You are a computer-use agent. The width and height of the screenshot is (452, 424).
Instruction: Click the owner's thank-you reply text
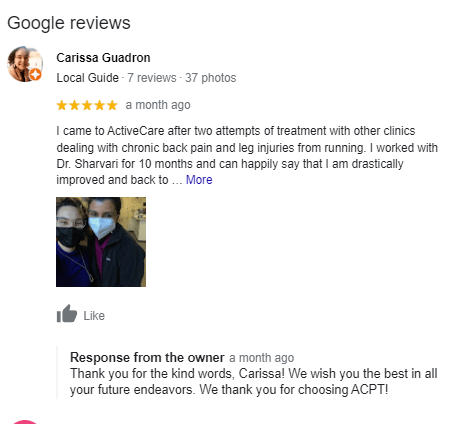coord(254,381)
